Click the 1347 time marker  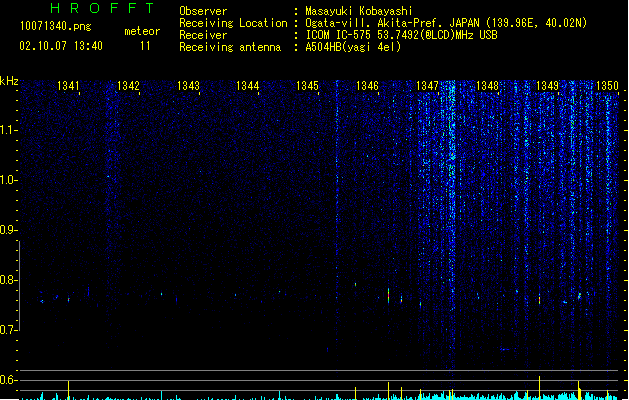coord(427,86)
